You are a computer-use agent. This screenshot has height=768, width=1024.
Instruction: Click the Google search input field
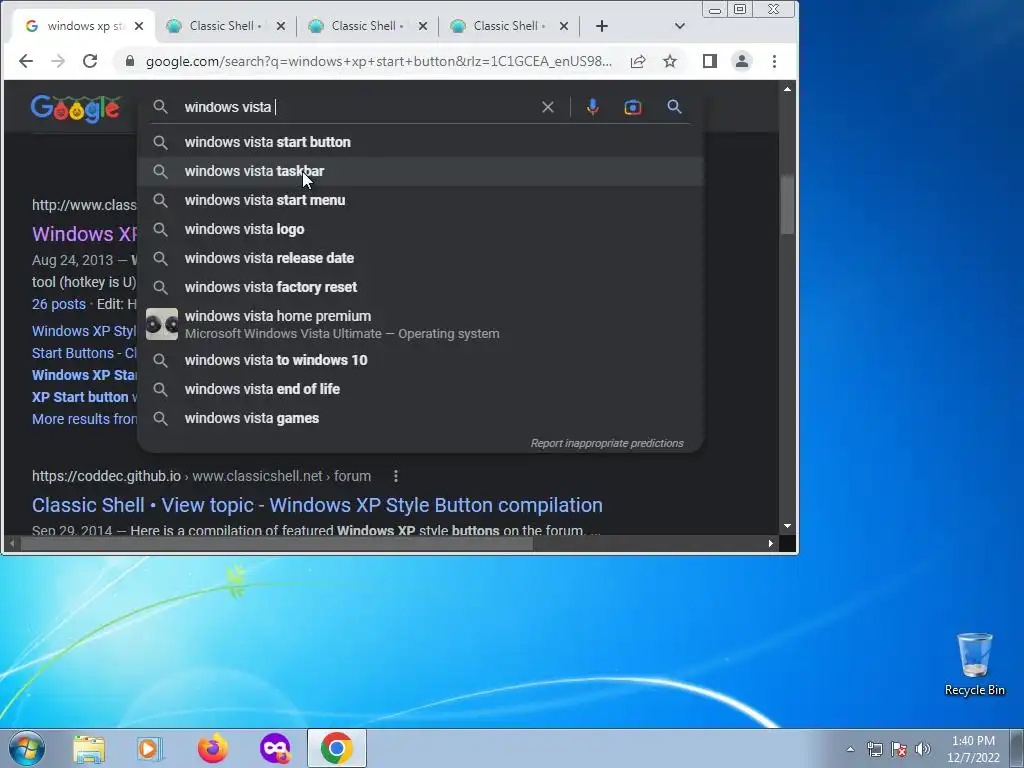coord(359,107)
